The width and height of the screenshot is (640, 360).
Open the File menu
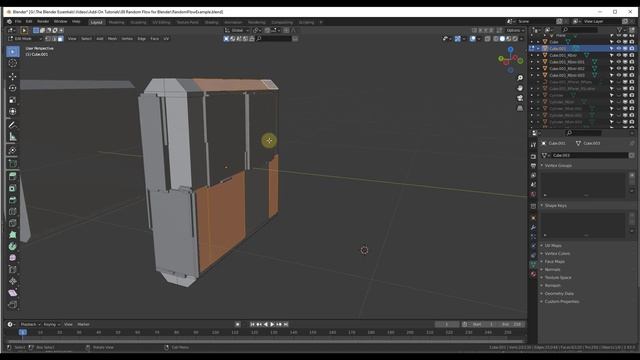18,22
